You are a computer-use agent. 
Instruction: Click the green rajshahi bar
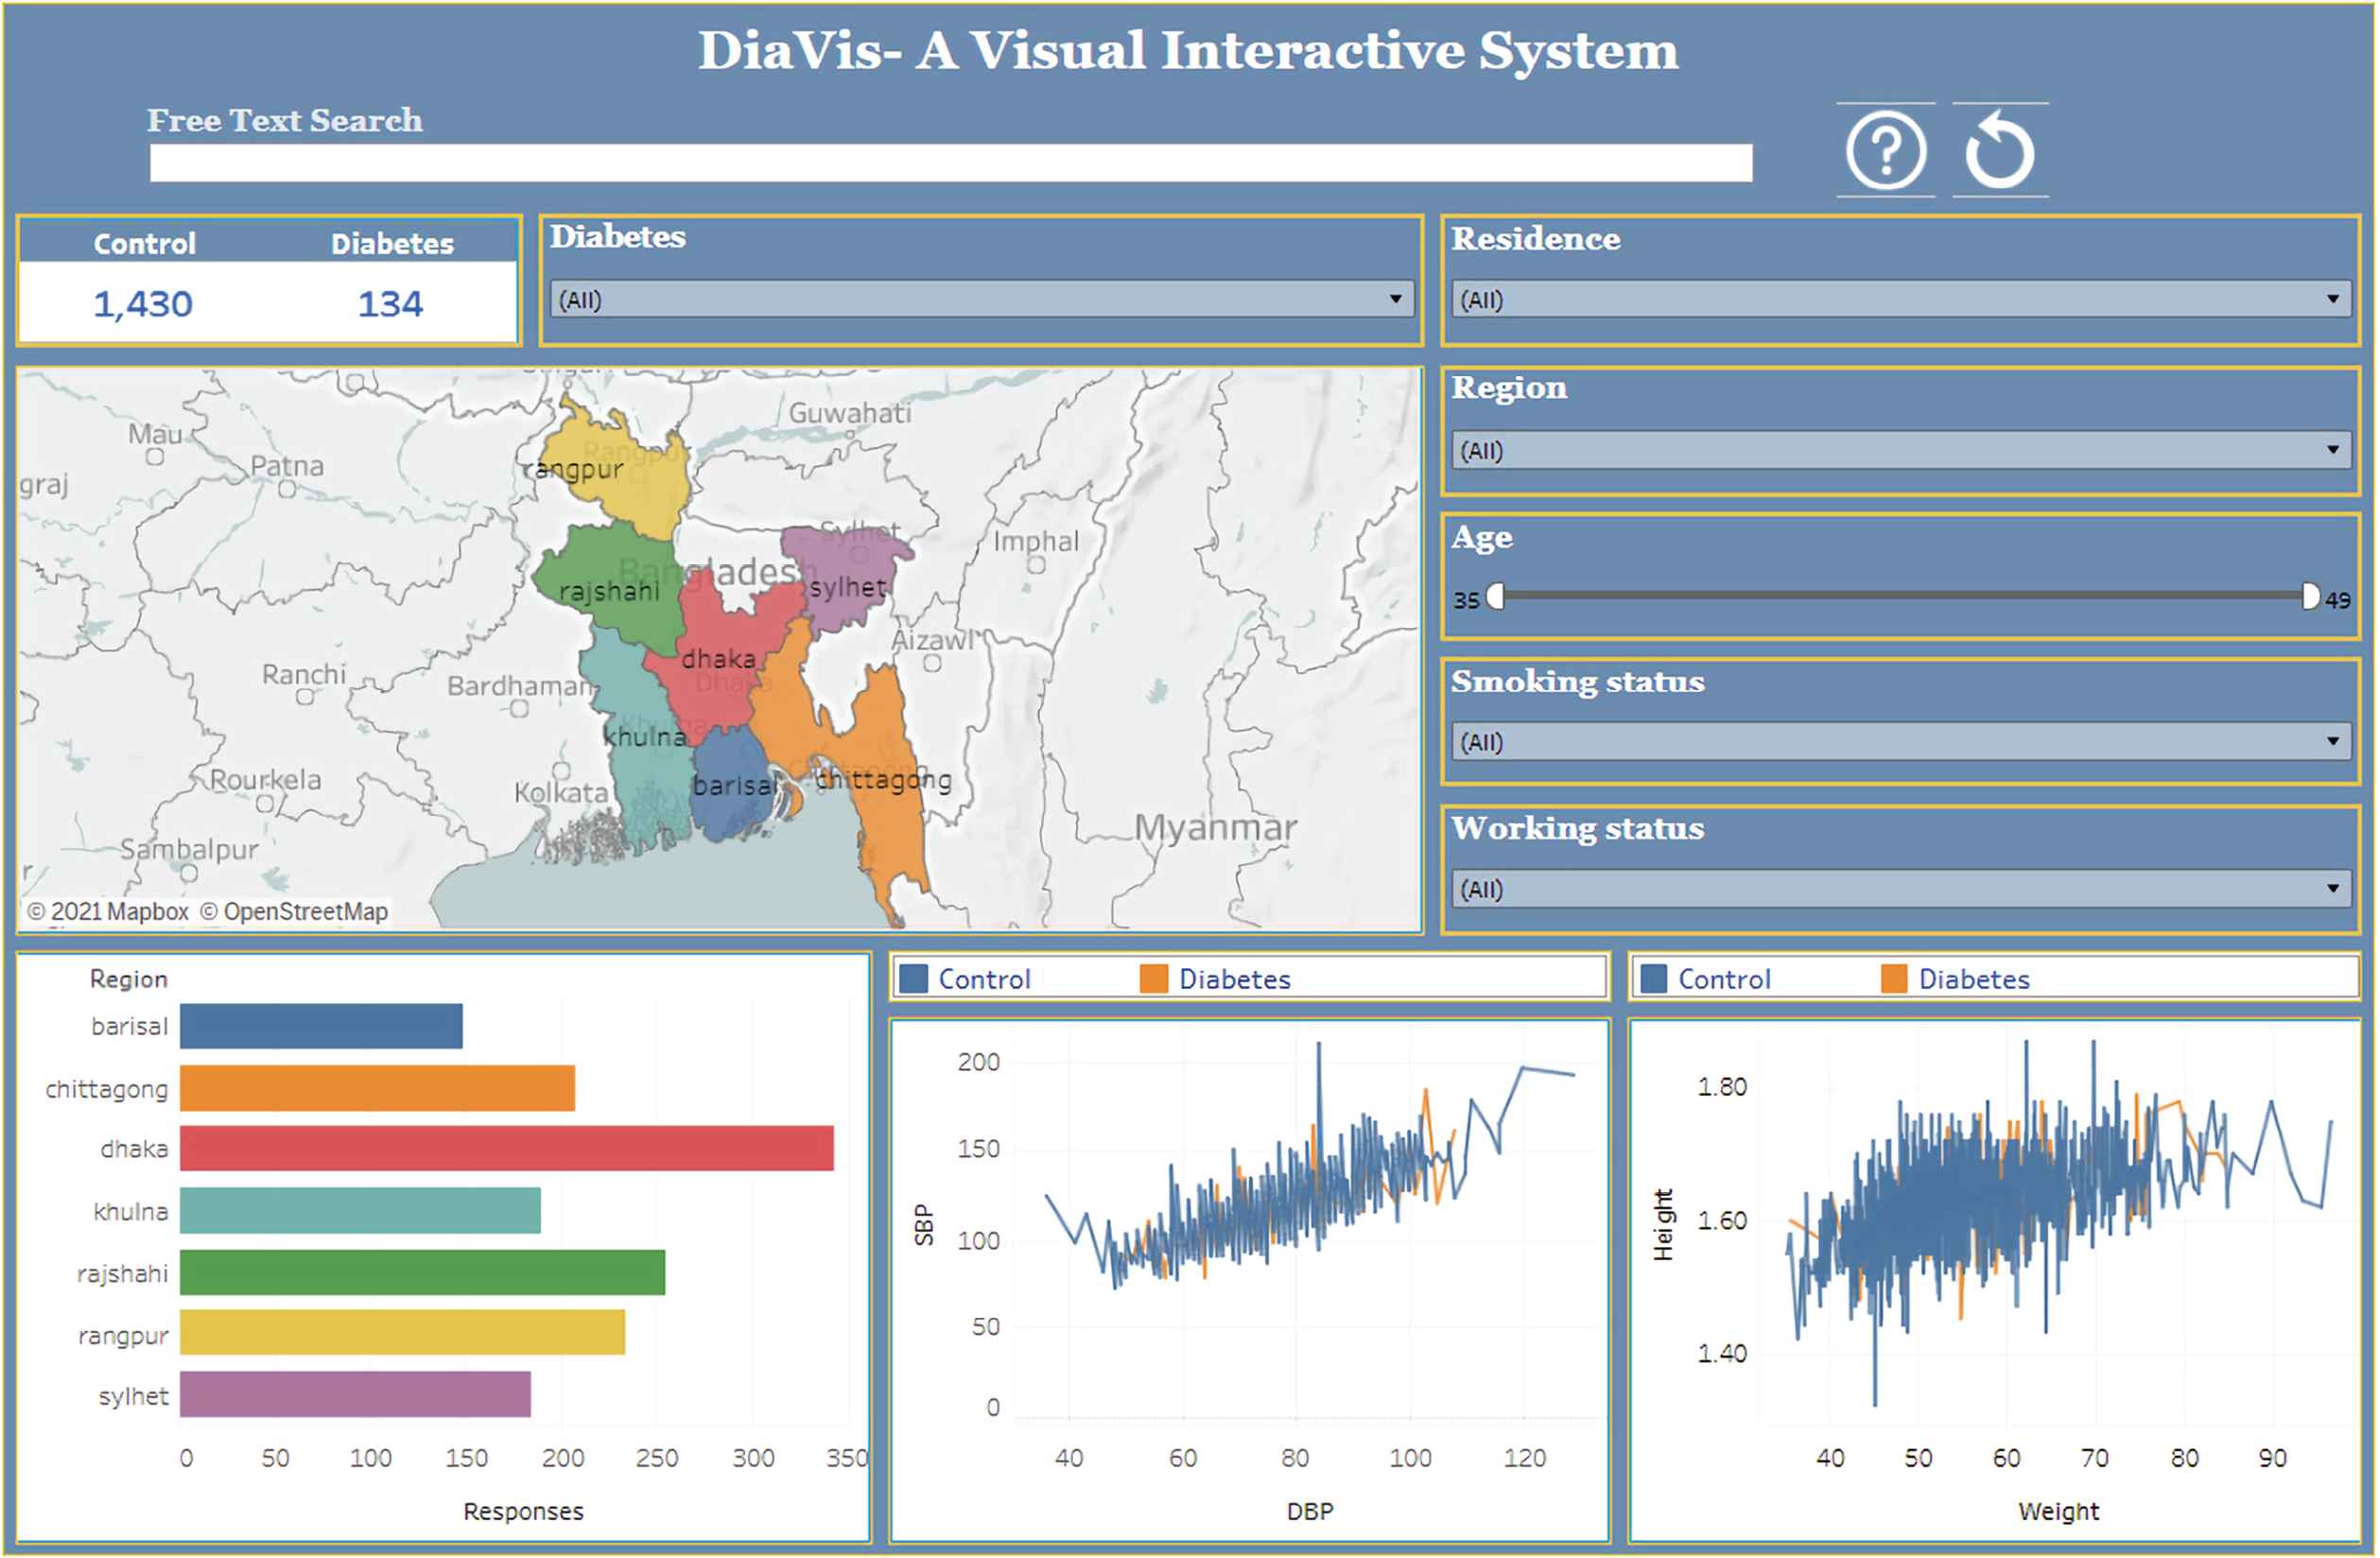pyautogui.click(x=422, y=1273)
